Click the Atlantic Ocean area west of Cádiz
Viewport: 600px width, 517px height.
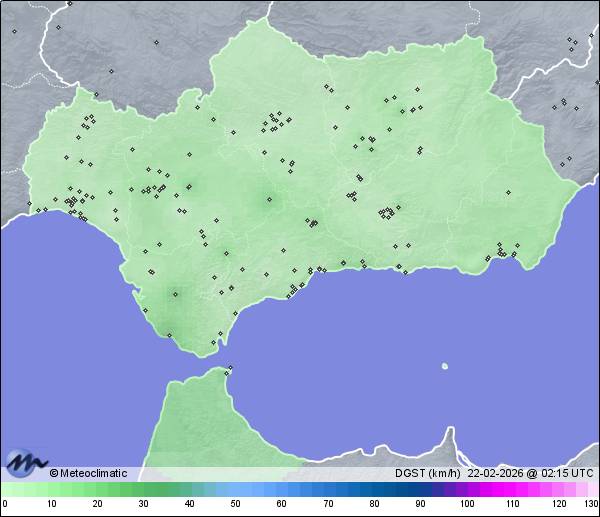[60, 300]
